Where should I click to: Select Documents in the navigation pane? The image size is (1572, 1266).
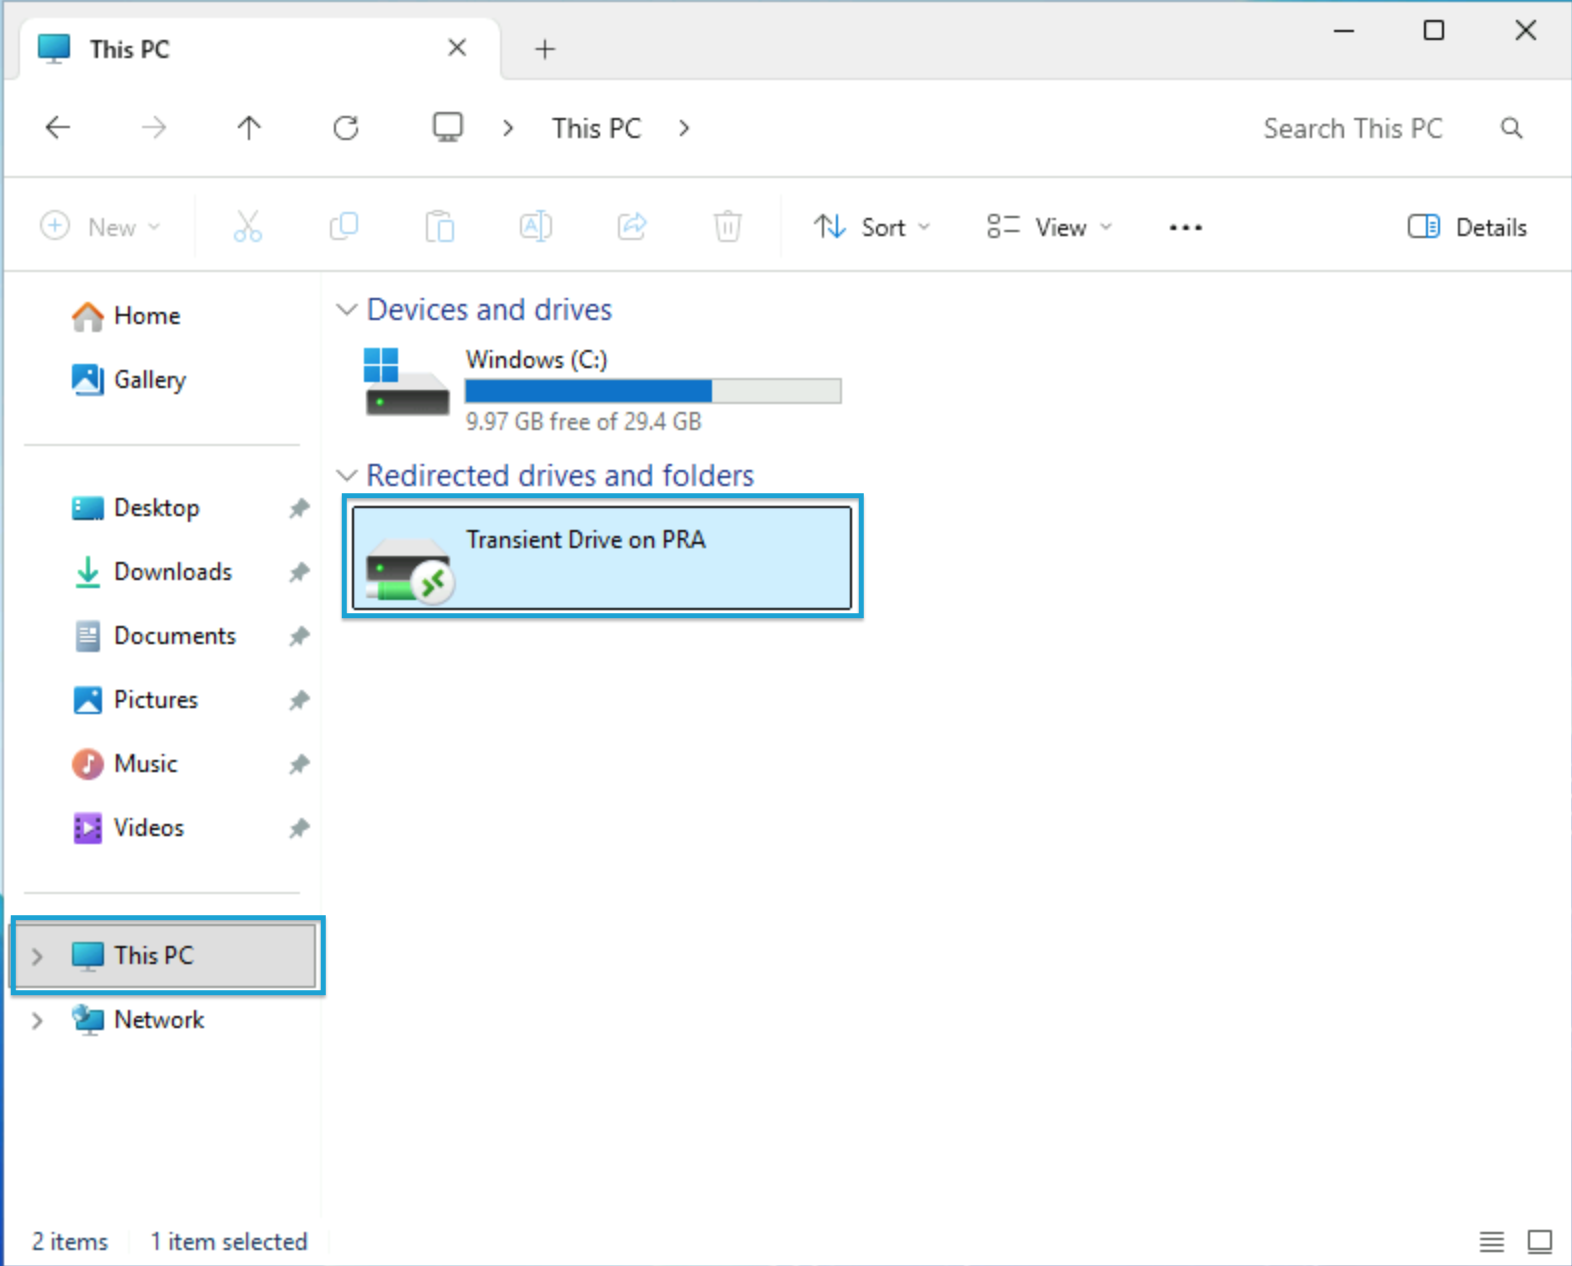(174, 636)
